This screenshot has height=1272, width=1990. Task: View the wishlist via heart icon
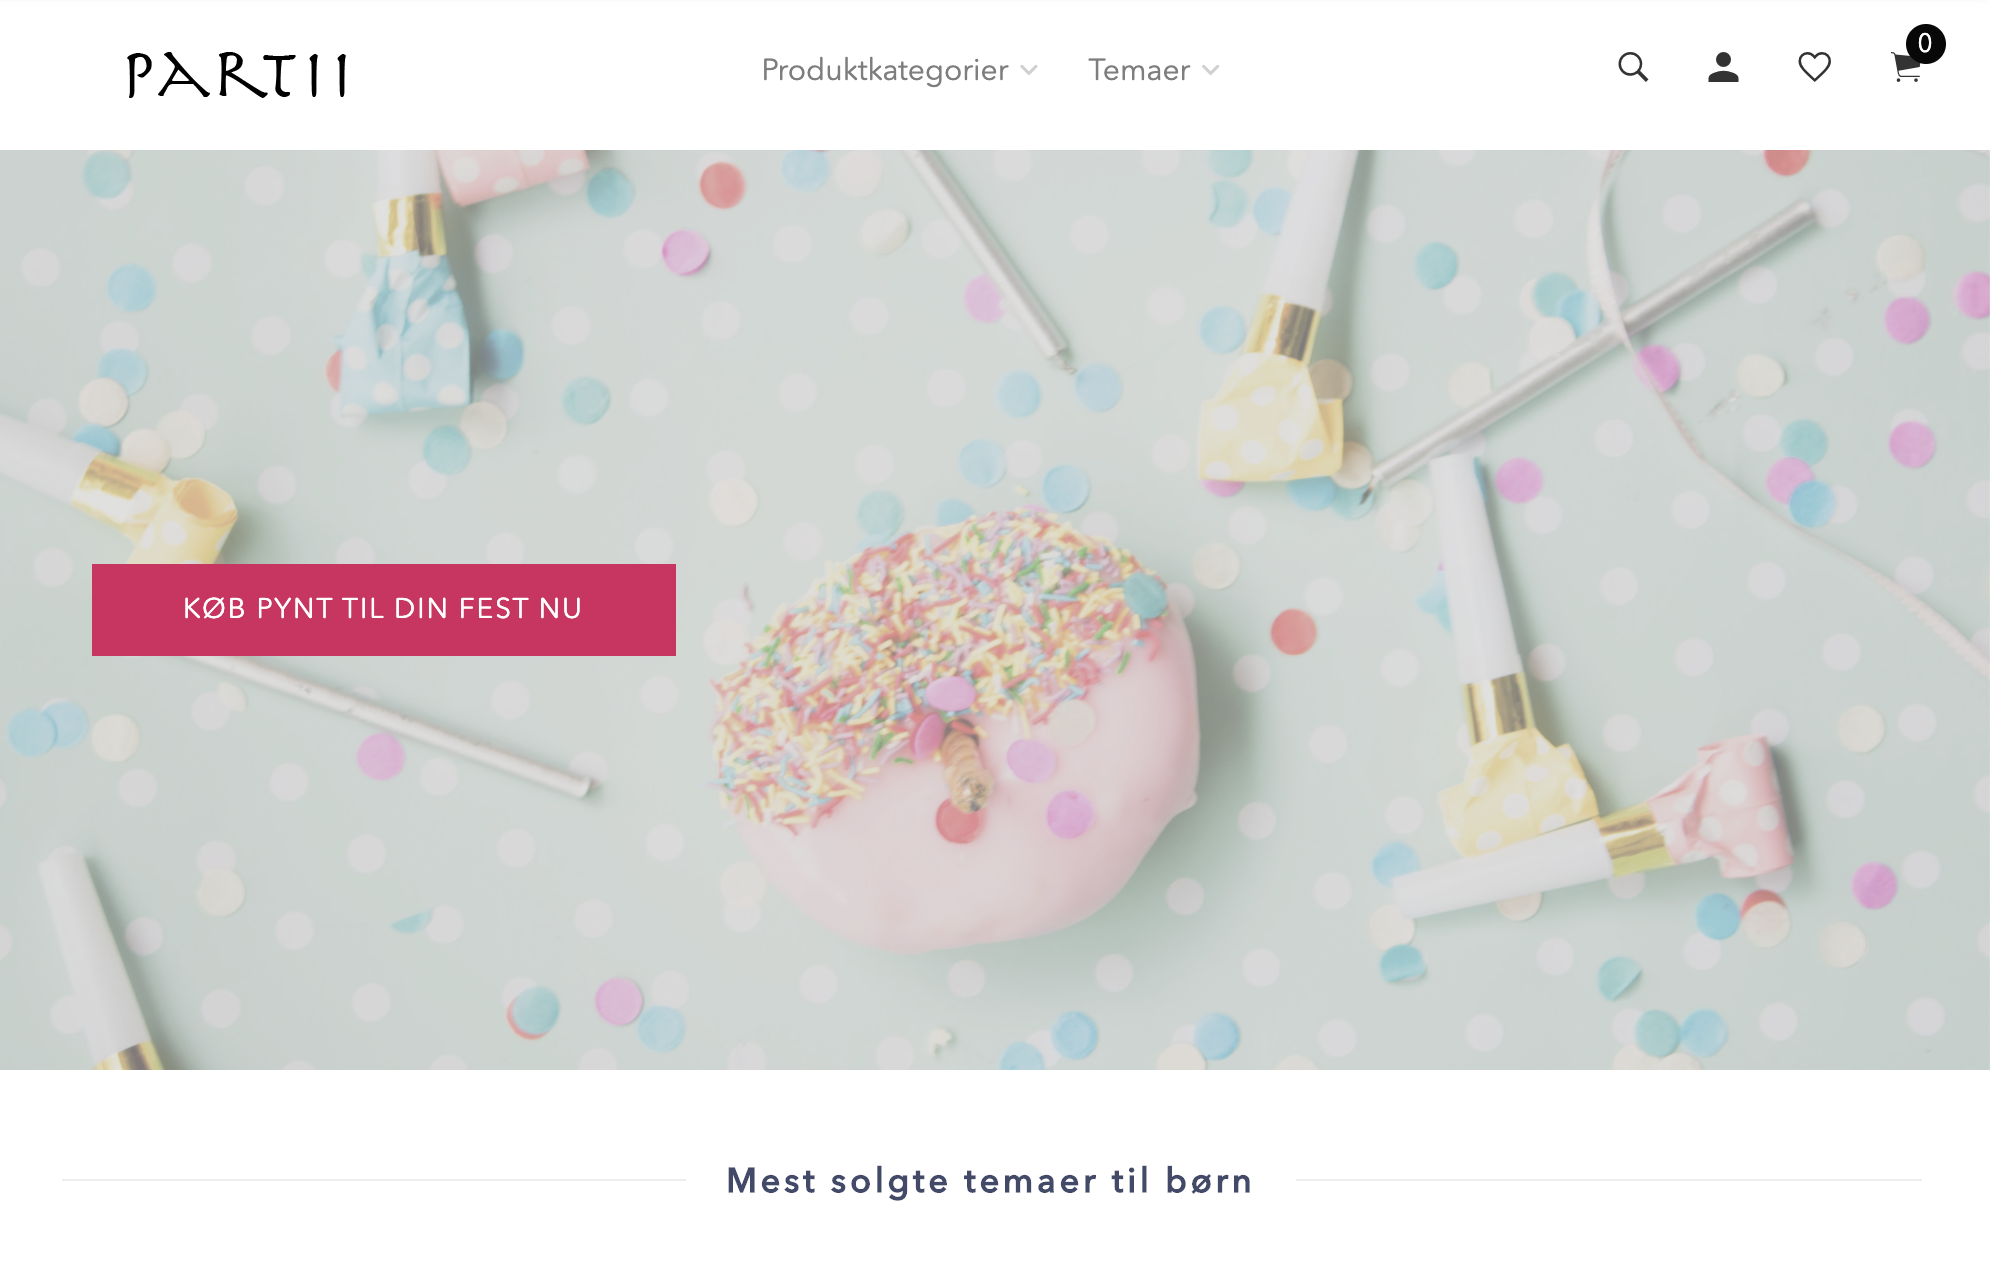click(1814, 67)
